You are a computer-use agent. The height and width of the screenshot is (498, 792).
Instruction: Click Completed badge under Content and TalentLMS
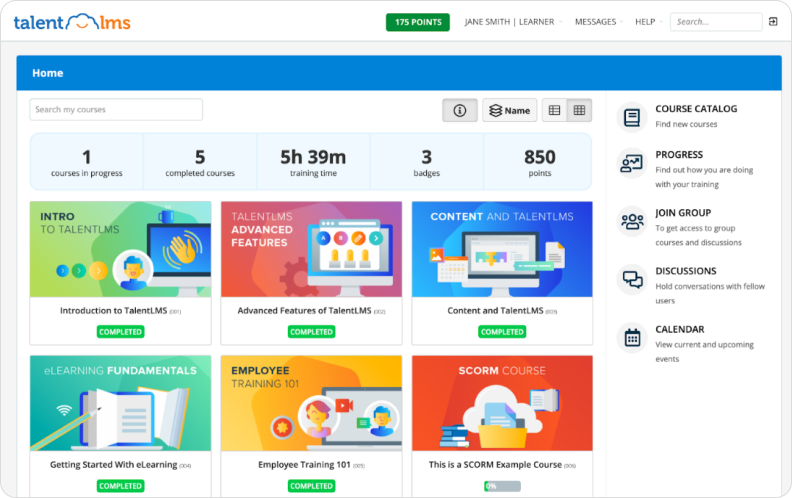[502, 332]
